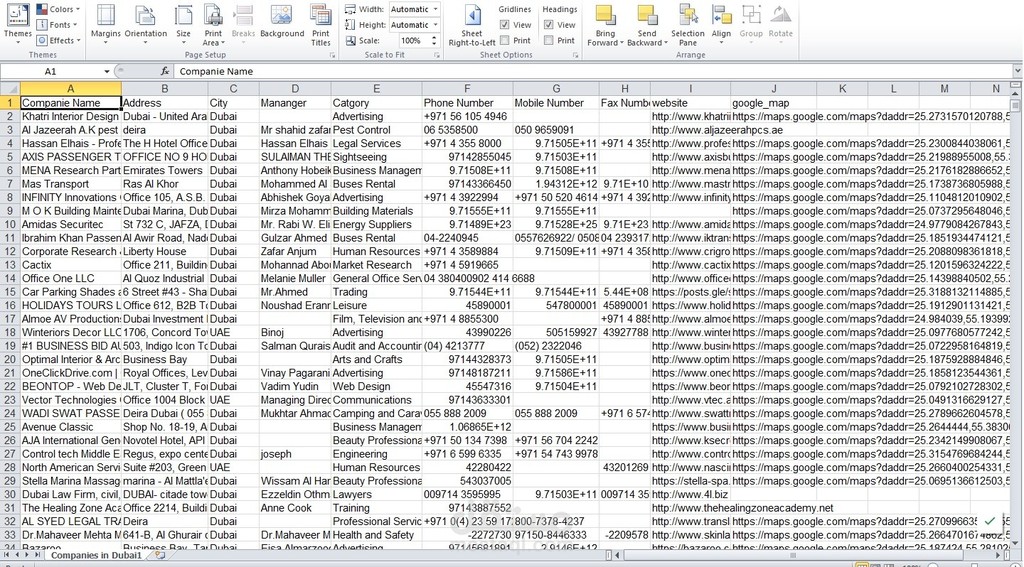Click the insert function fx icon
Image resolution: width=1024 pixels, height=567 pixels.
coord(165,72)
